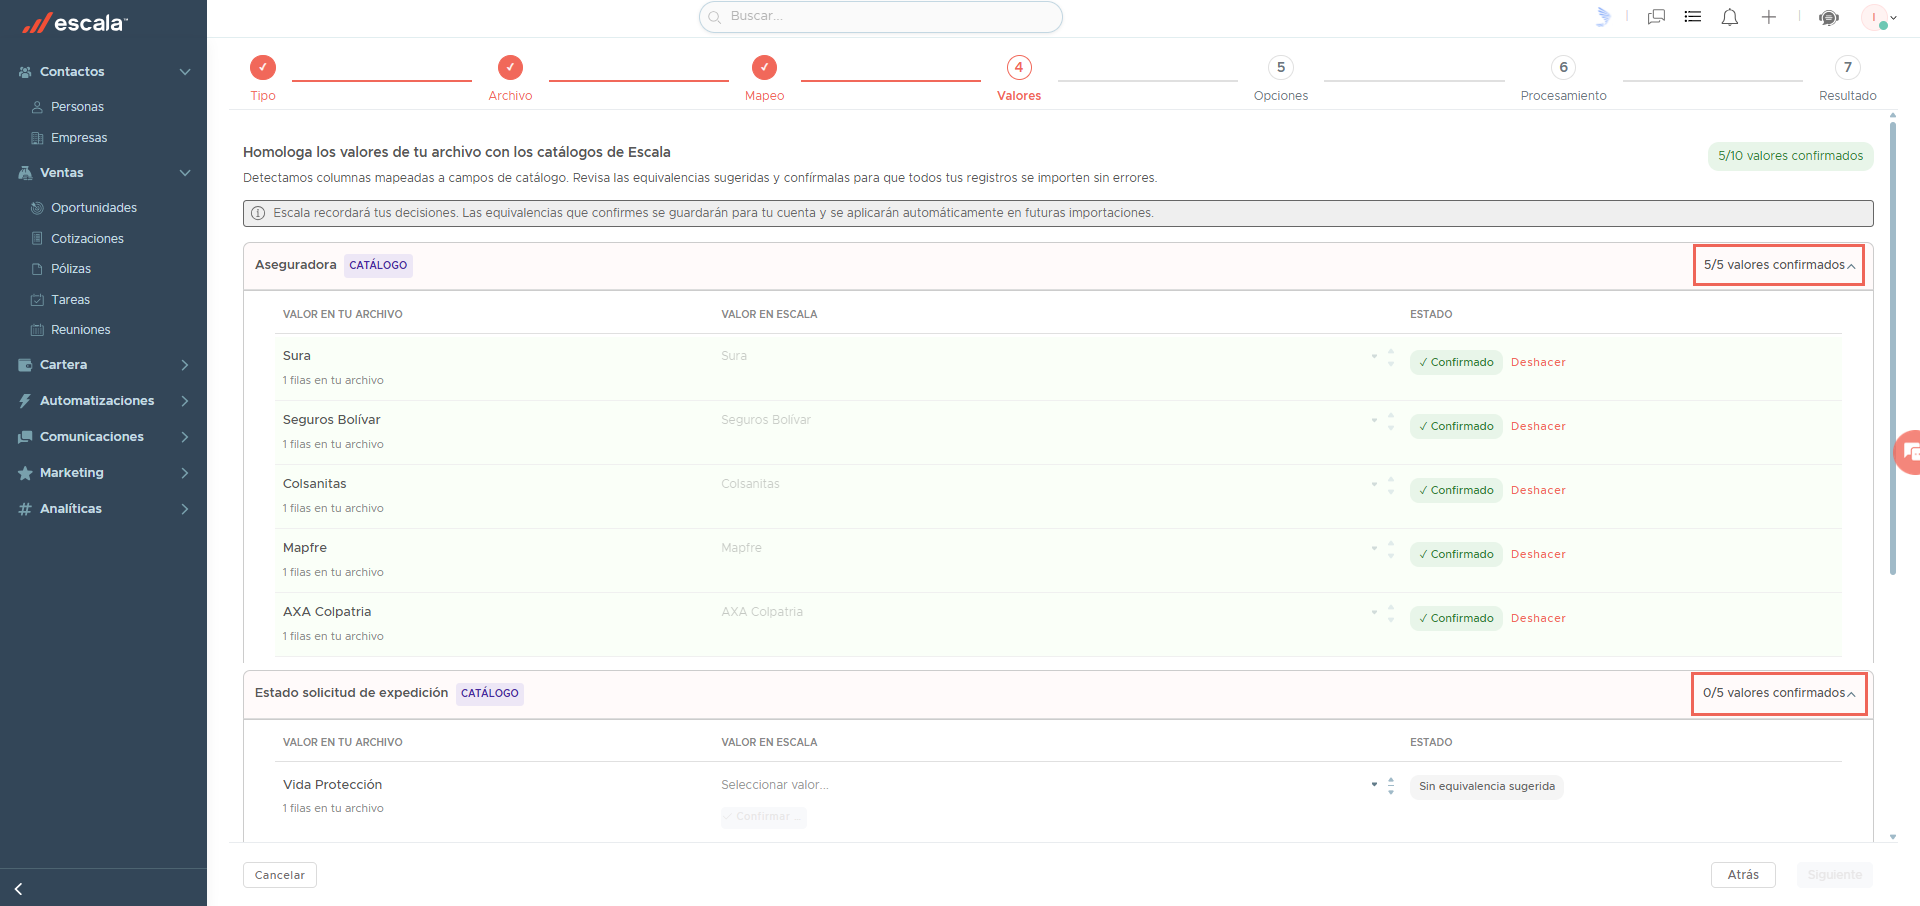Undo confirmation for Mapfre
1920x906 pixels.
1538,554
